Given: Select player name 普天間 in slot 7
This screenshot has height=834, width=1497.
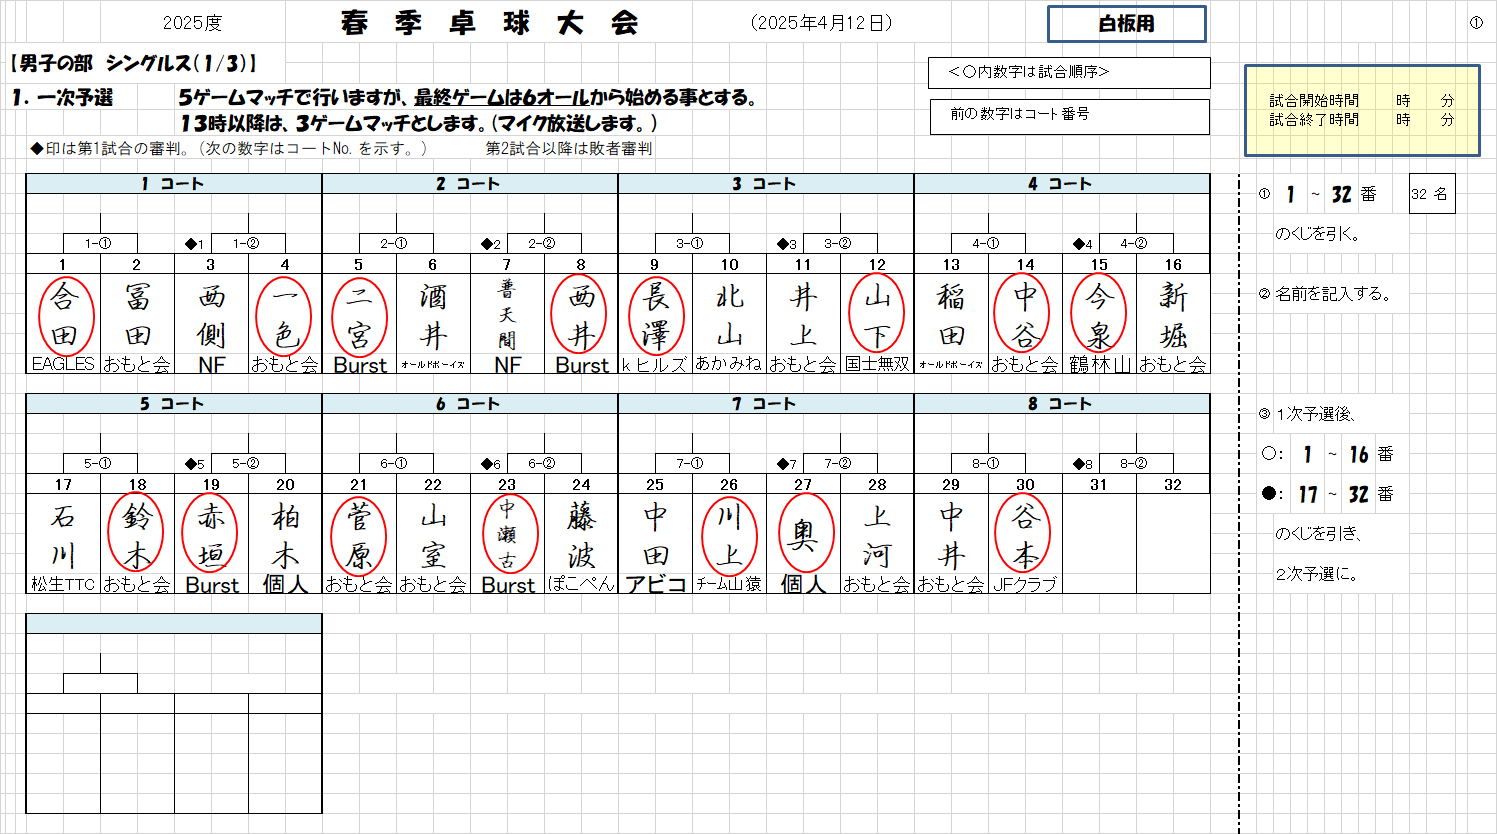Looking at the screenshot, I should (x=508, y=315).
